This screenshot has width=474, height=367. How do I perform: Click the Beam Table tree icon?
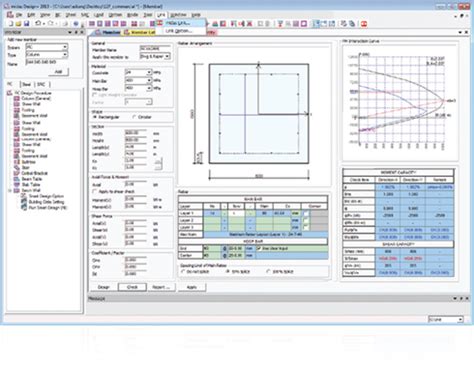click(x=16, y=179)
